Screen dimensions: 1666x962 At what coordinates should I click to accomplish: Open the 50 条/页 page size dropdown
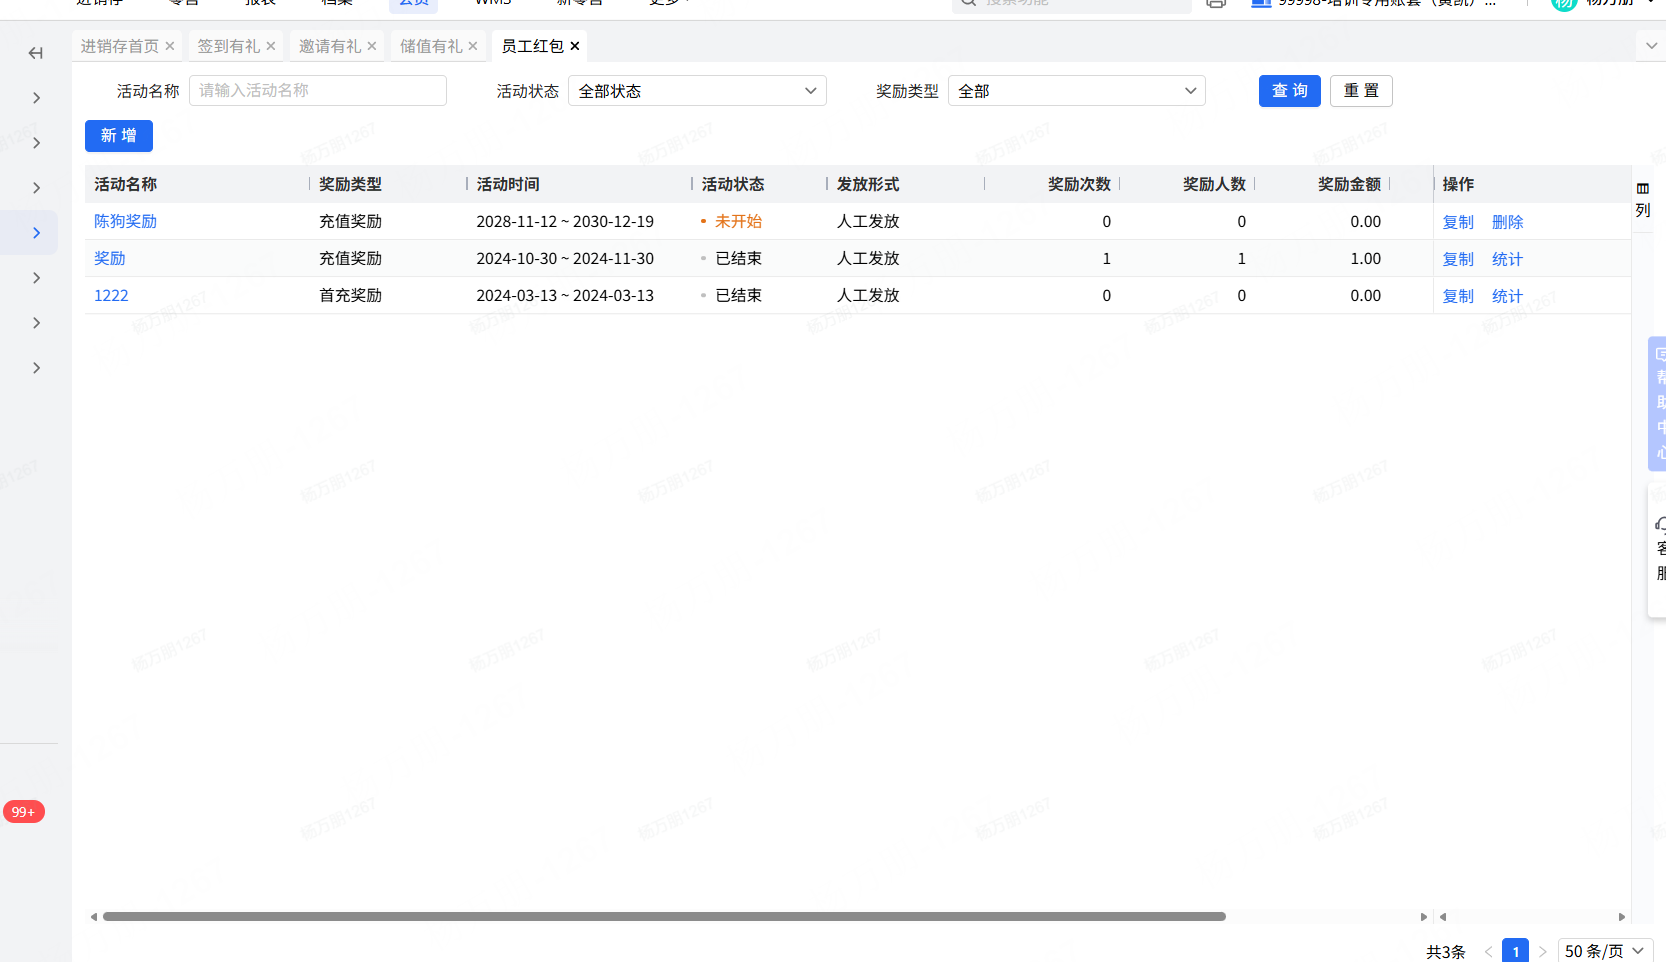(1605, 951)
